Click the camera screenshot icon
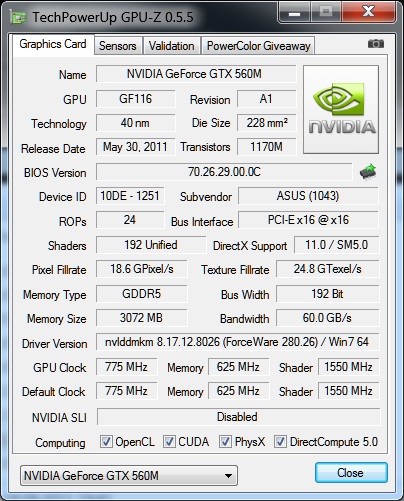 click(x=376, y=44)
